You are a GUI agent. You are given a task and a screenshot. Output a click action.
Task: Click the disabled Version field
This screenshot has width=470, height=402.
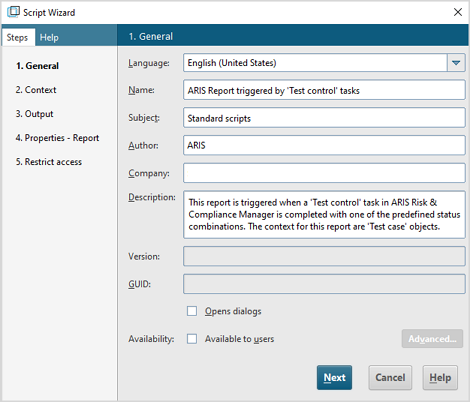click(x=324, y=256)
